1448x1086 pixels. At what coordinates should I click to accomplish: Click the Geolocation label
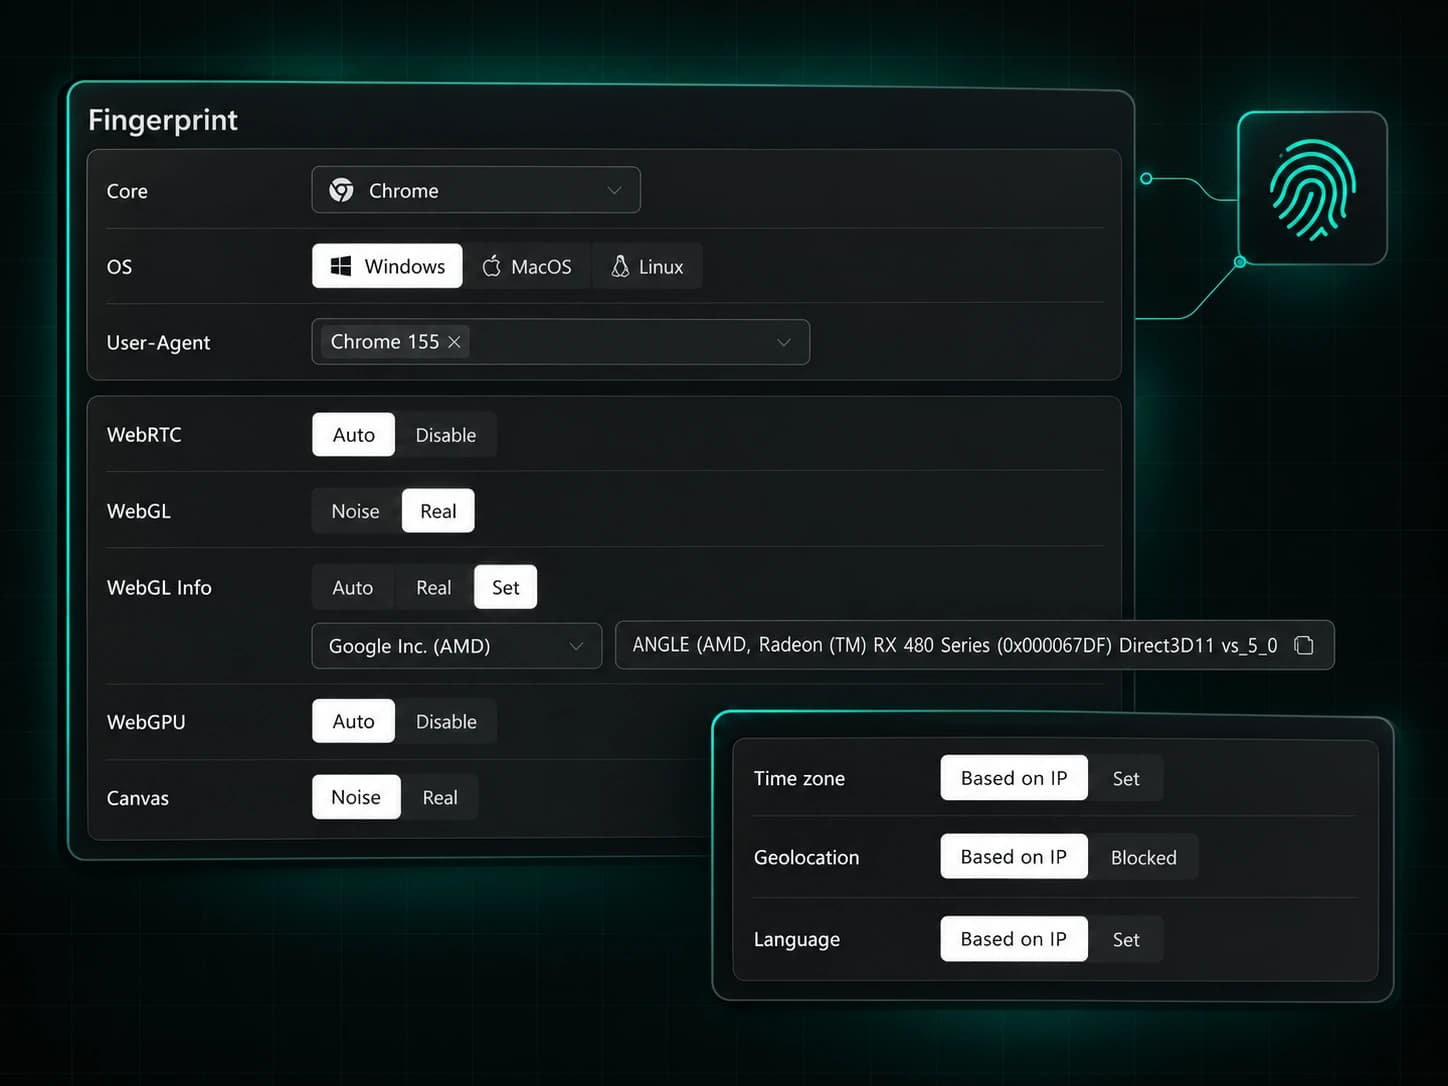pos(806,857)
